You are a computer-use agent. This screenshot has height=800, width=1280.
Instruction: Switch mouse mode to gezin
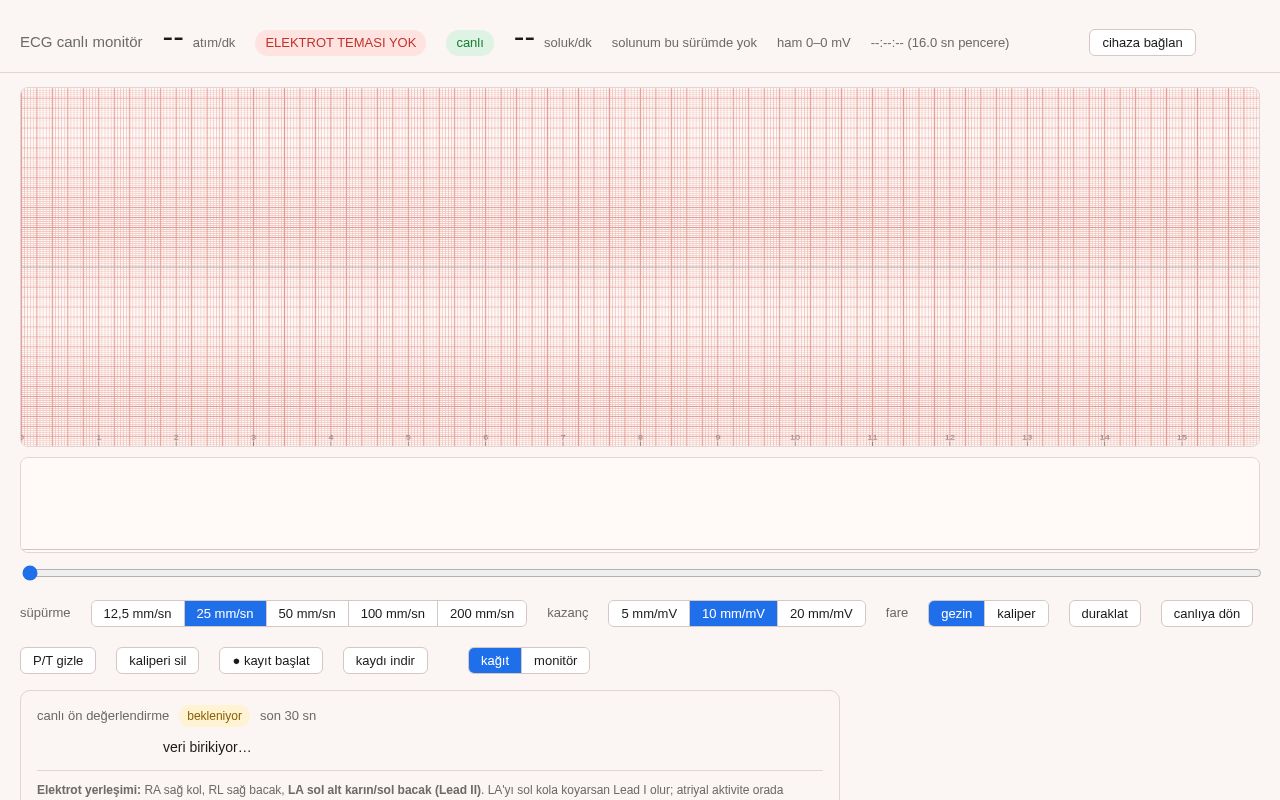coord(956,613)
